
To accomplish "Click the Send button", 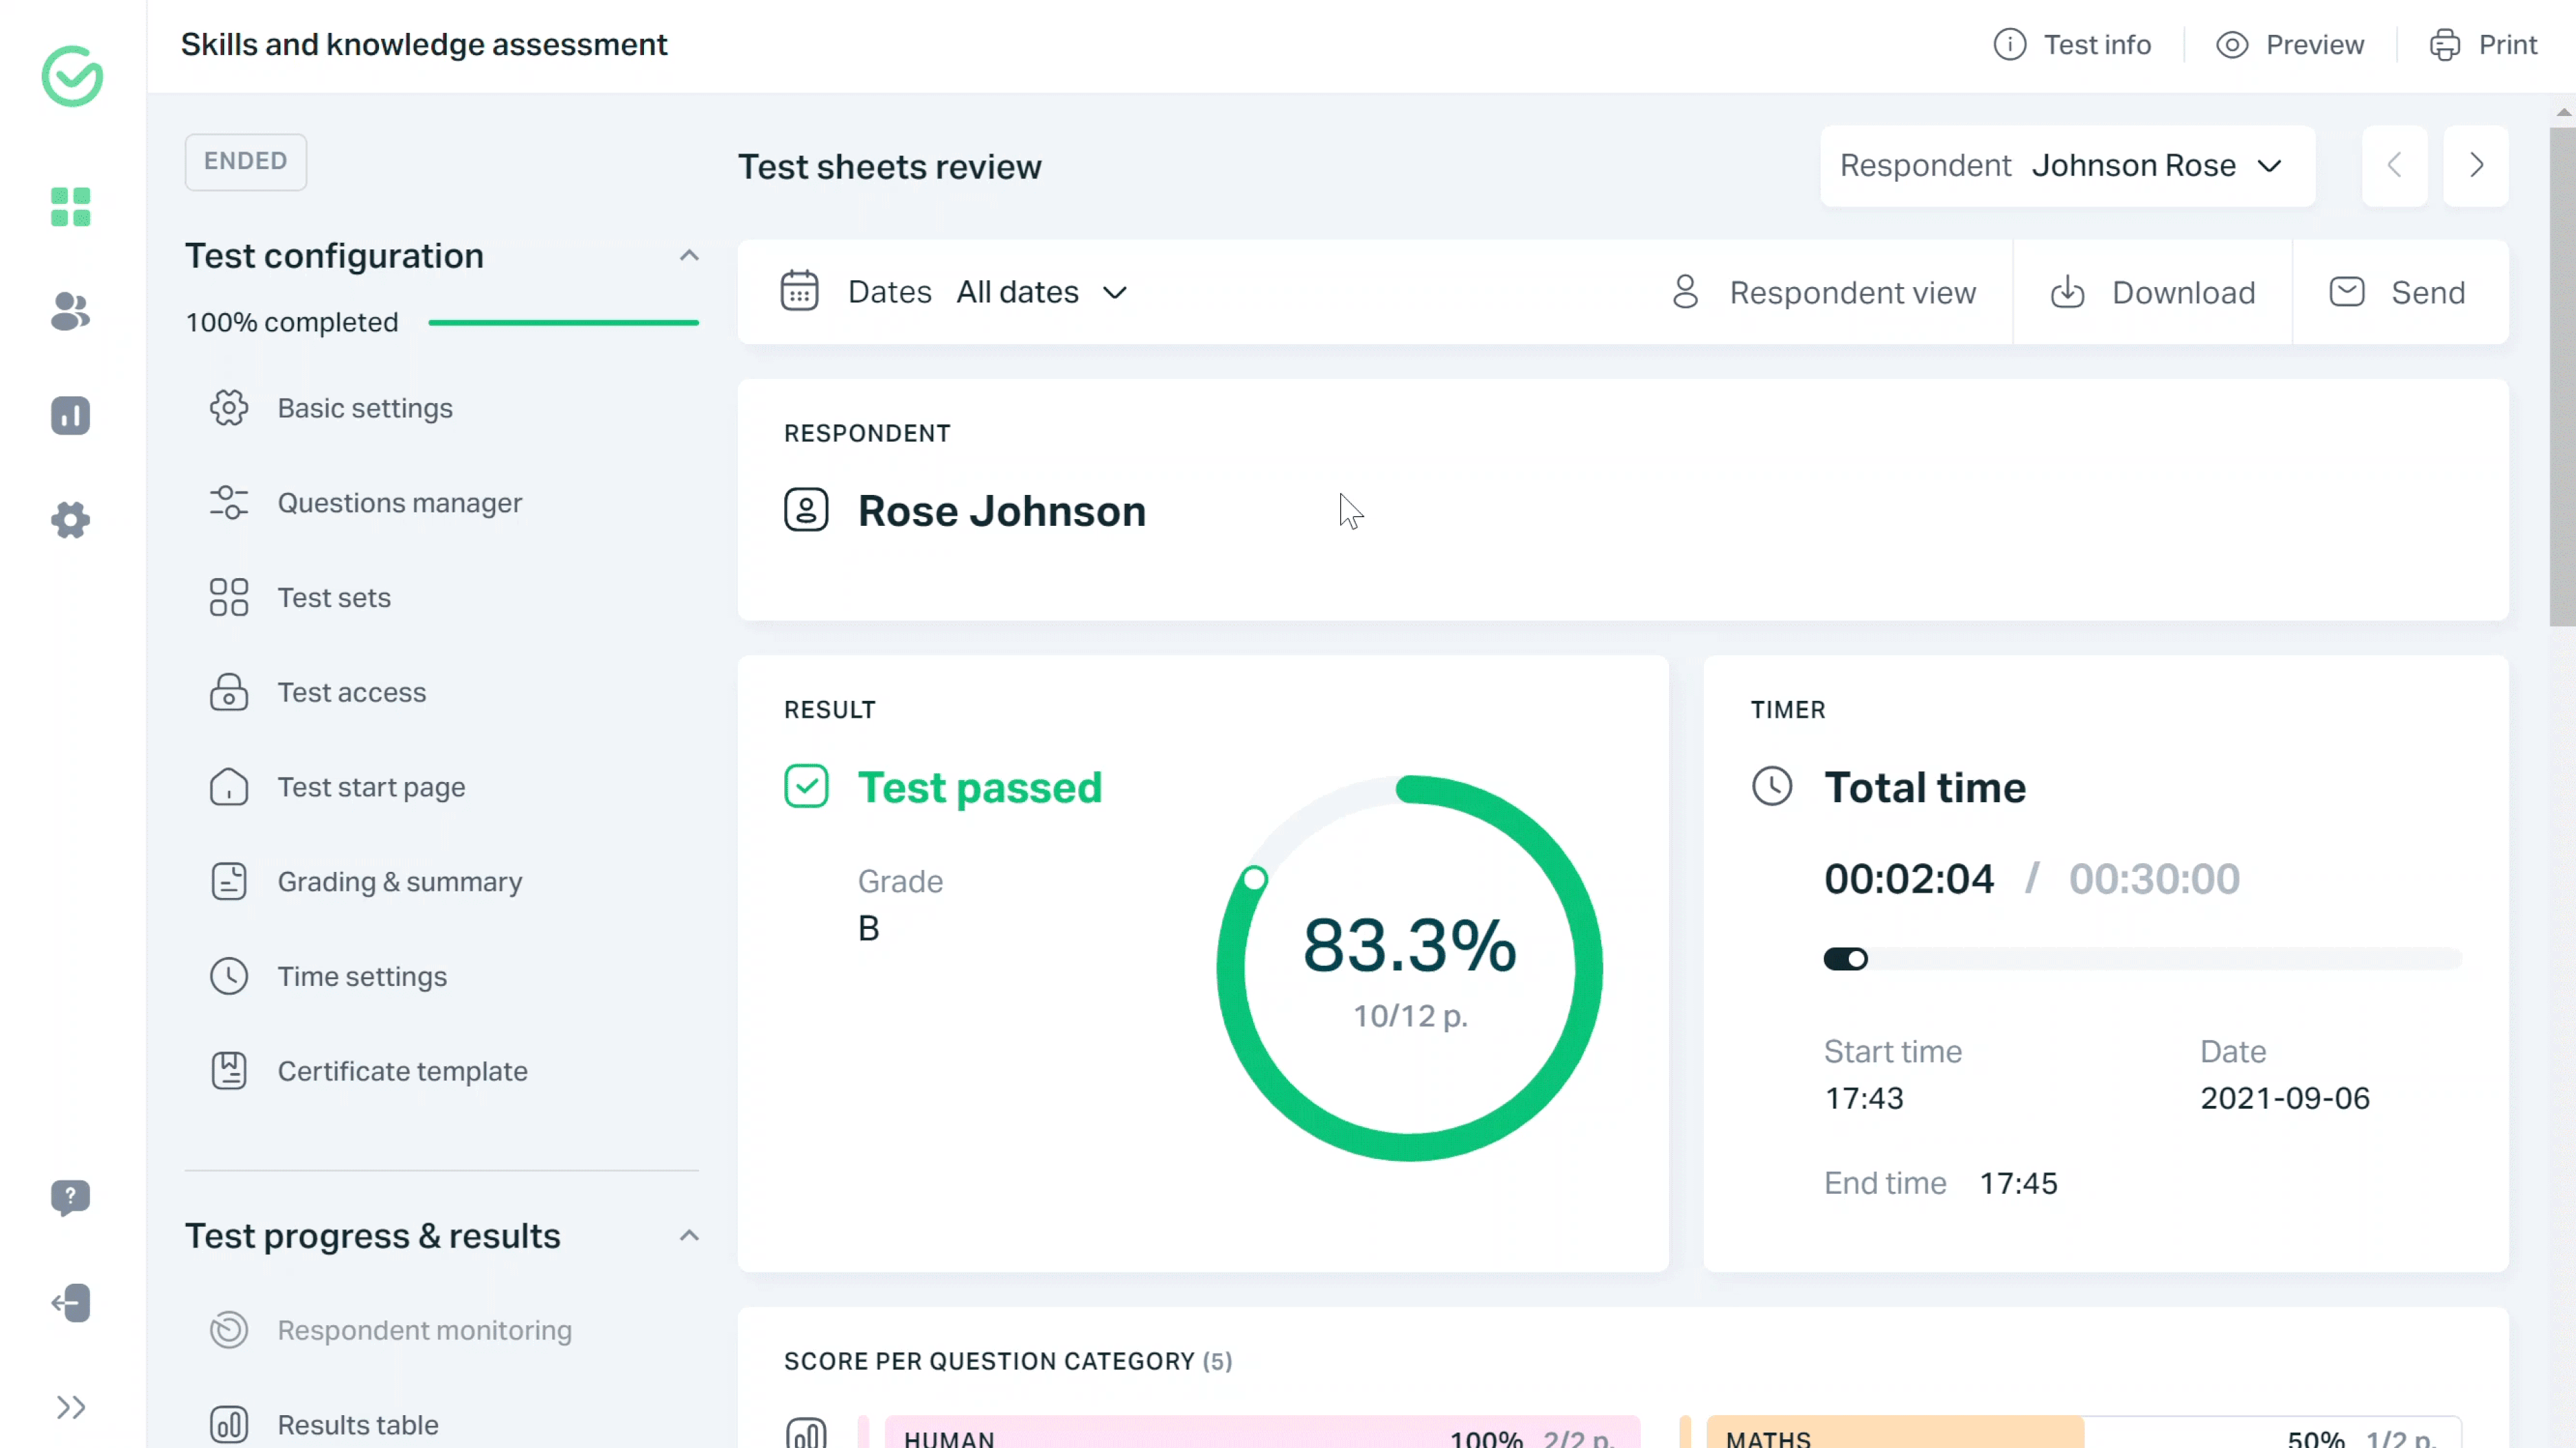I will click(x=2398, y=292).
